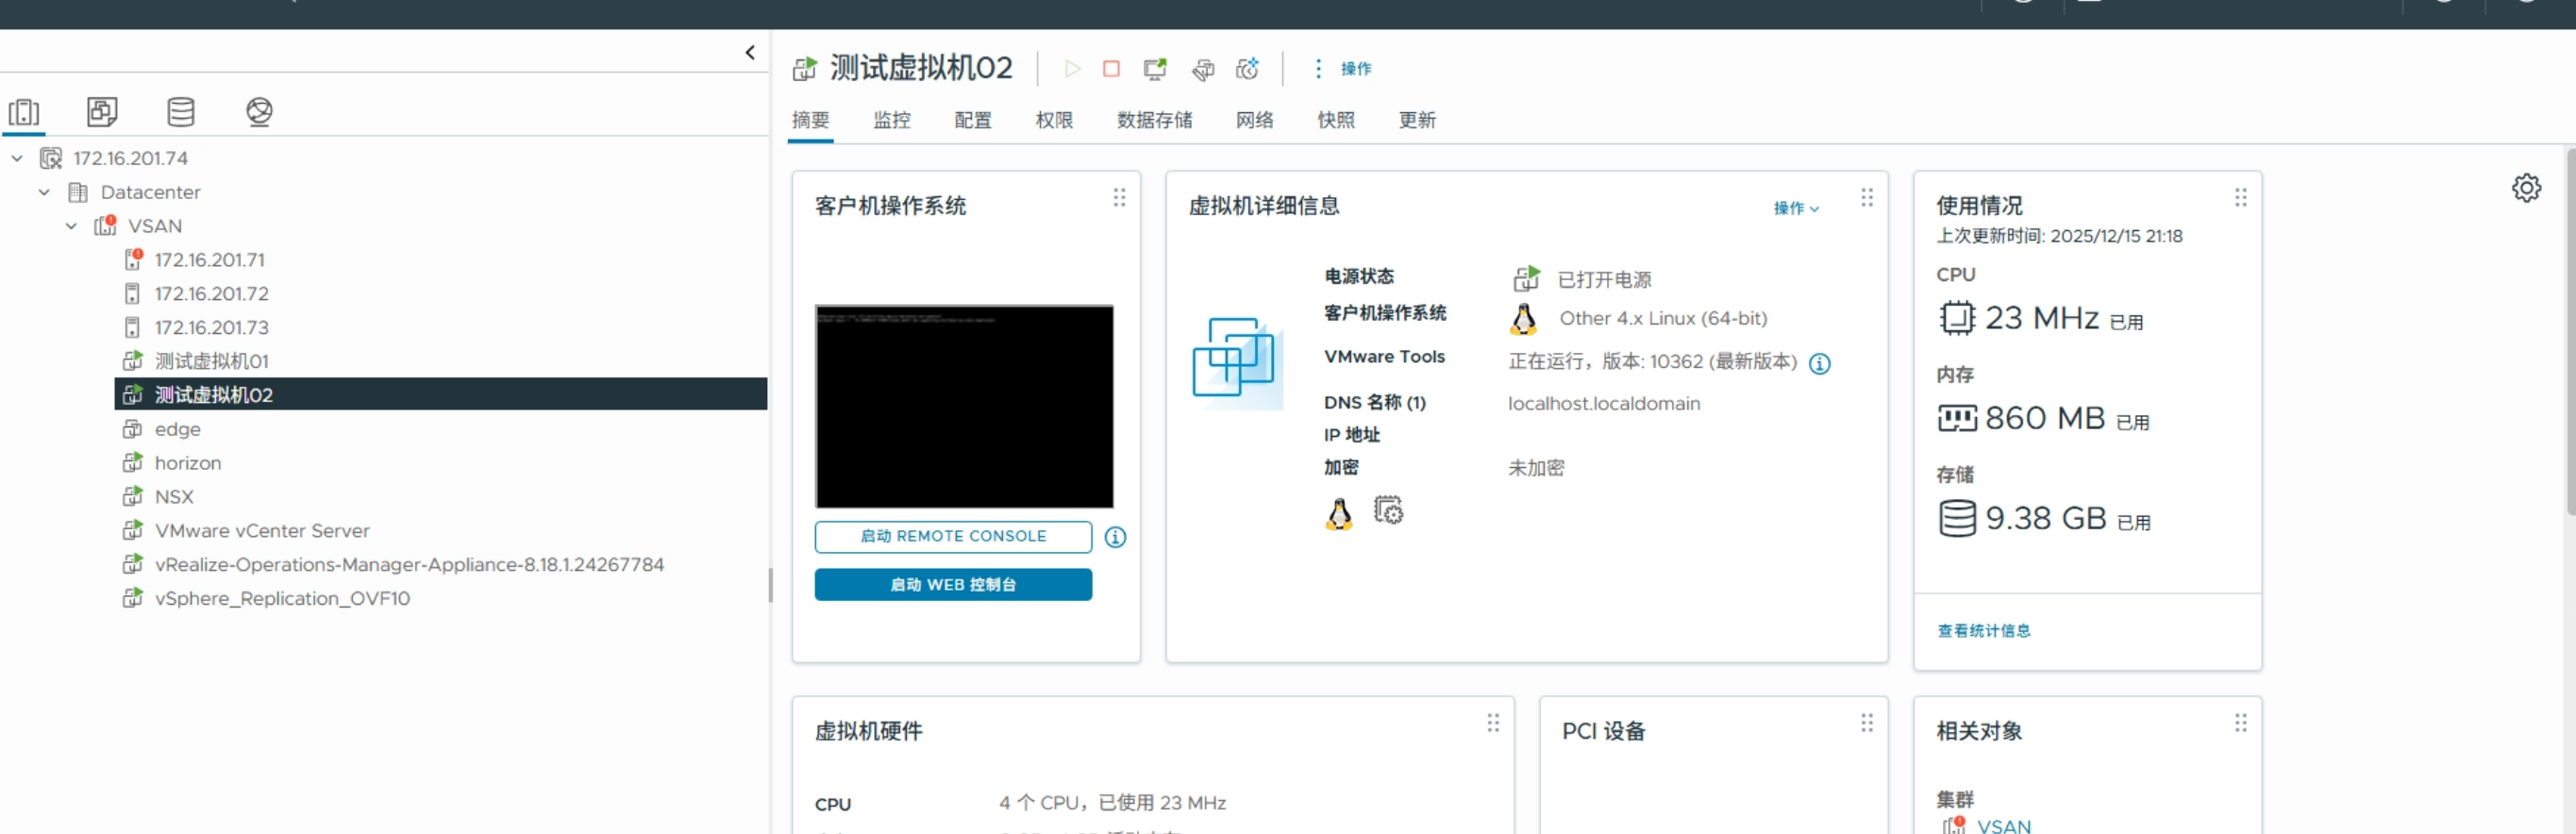2576x834 pixels.
Task: Switch to the 摘要 tab
Action: coord(810,120)
